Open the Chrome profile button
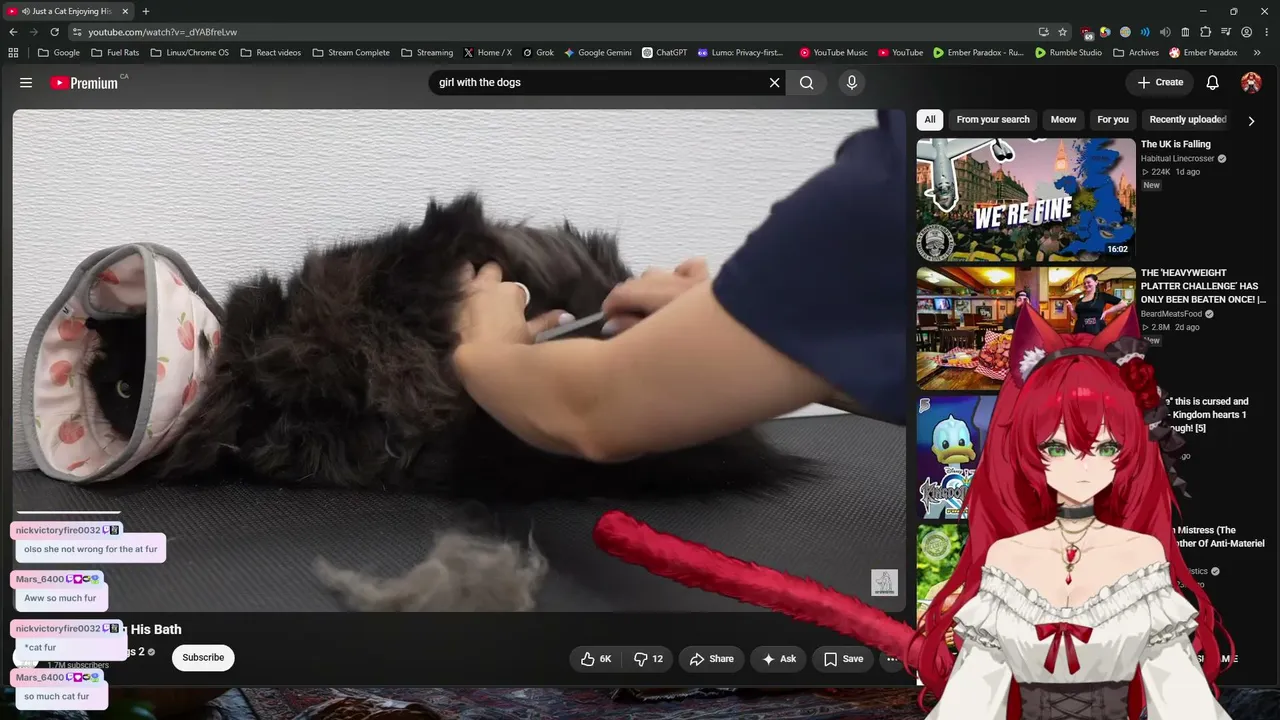This screenshot has width=1280, height=720. tap(1246, 32)
